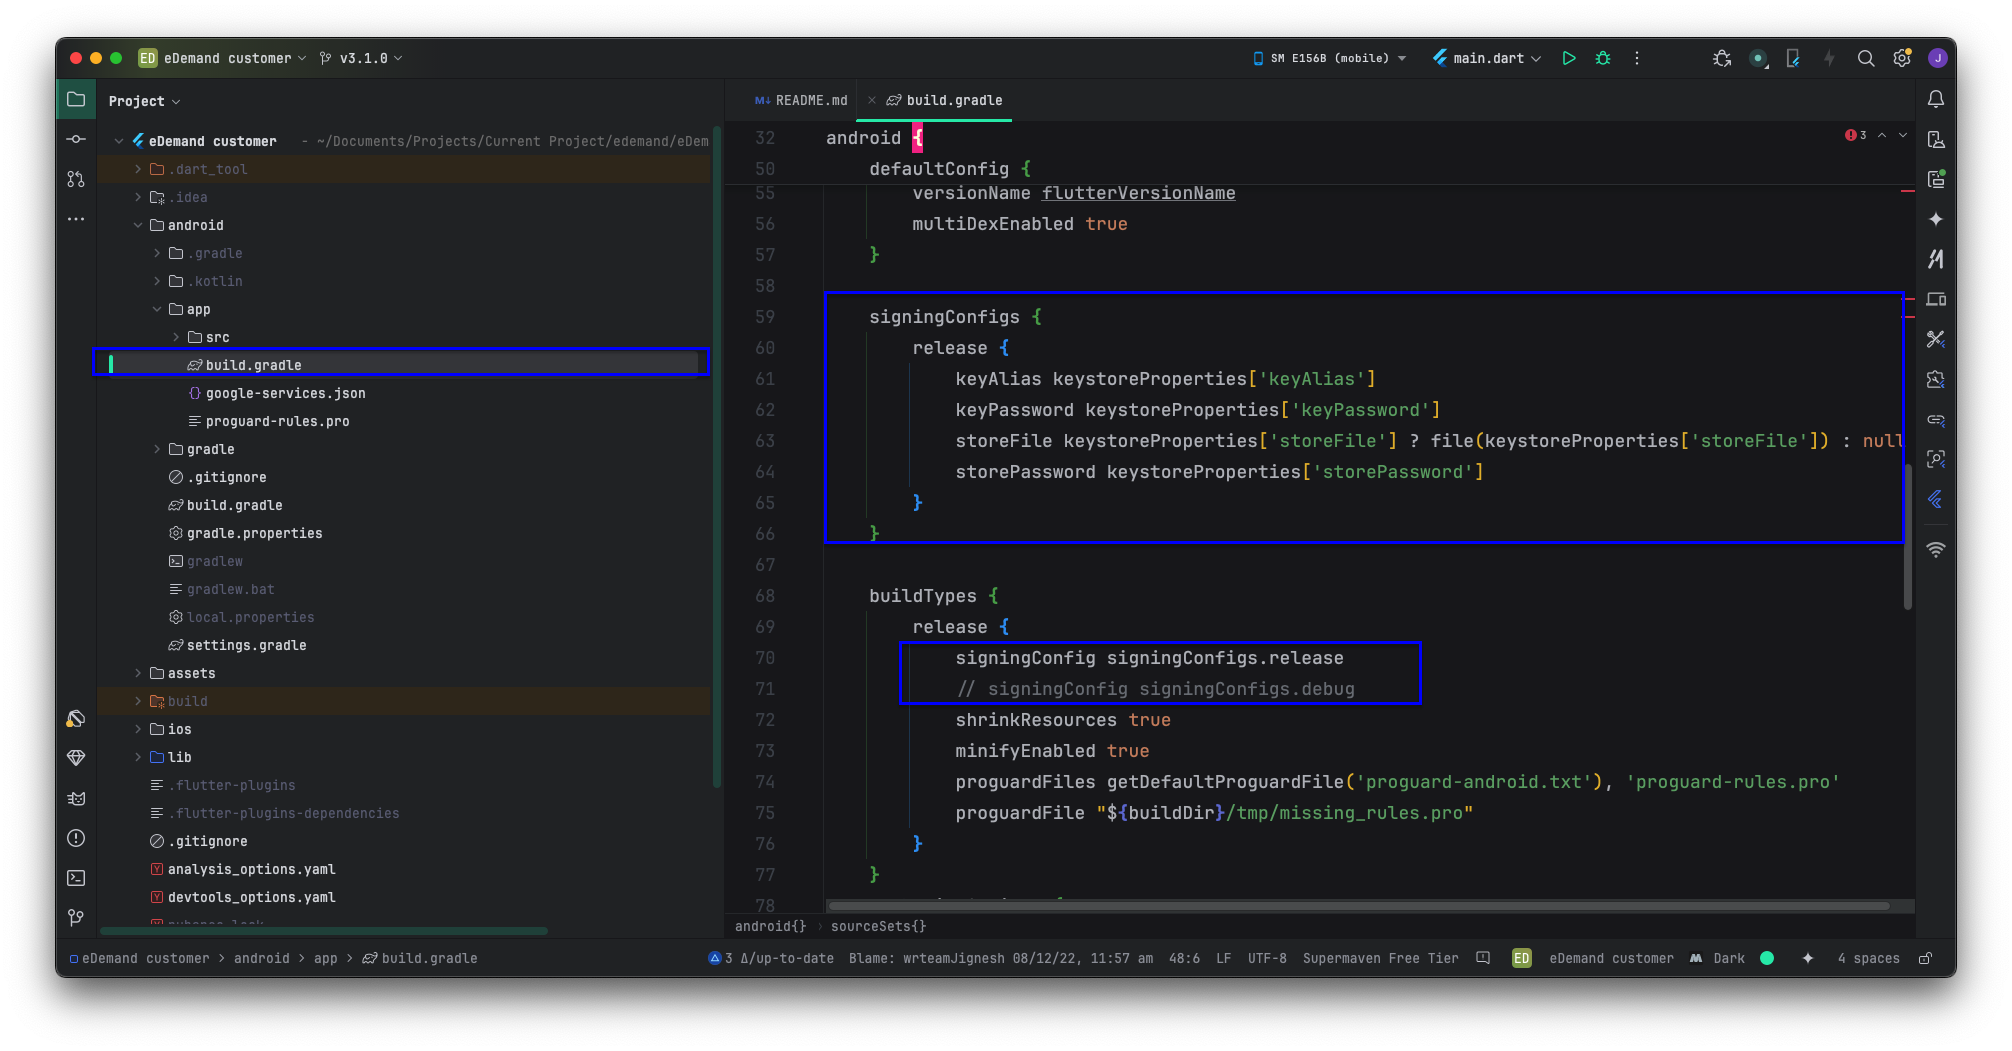Click sourceSets{} editor breadcrumb
2012x1051 pixels.
(878, 926)
